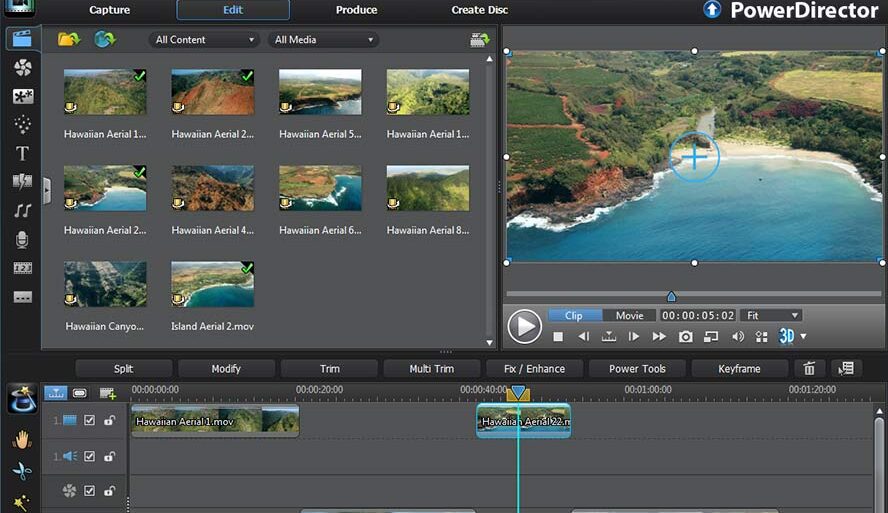Take a snapshot with camera icon

click(685, 337)
